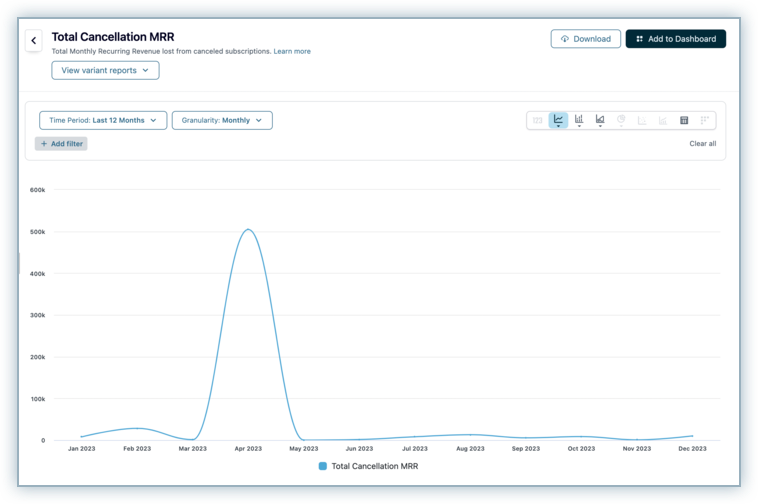Click the Apr 2023 peak on chart line

point(247,230)
